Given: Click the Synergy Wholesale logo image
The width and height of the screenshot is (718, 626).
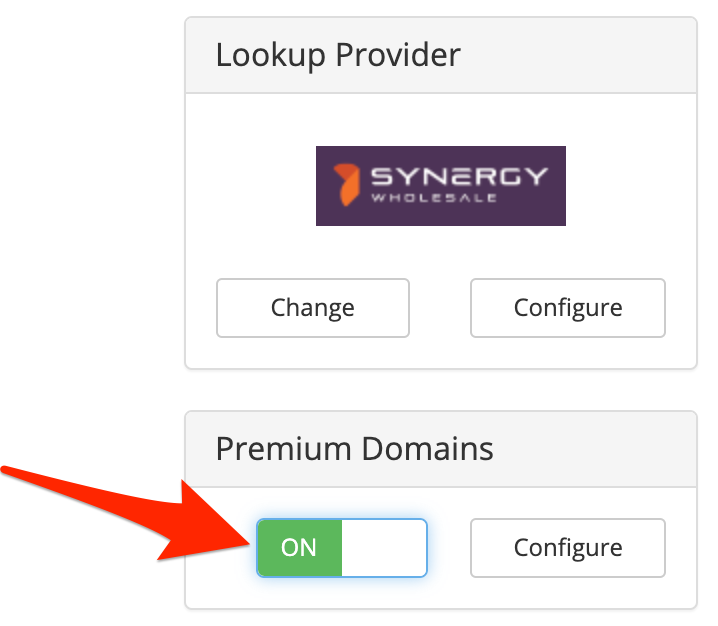Looking at the screenshot, I should (440, 186).
